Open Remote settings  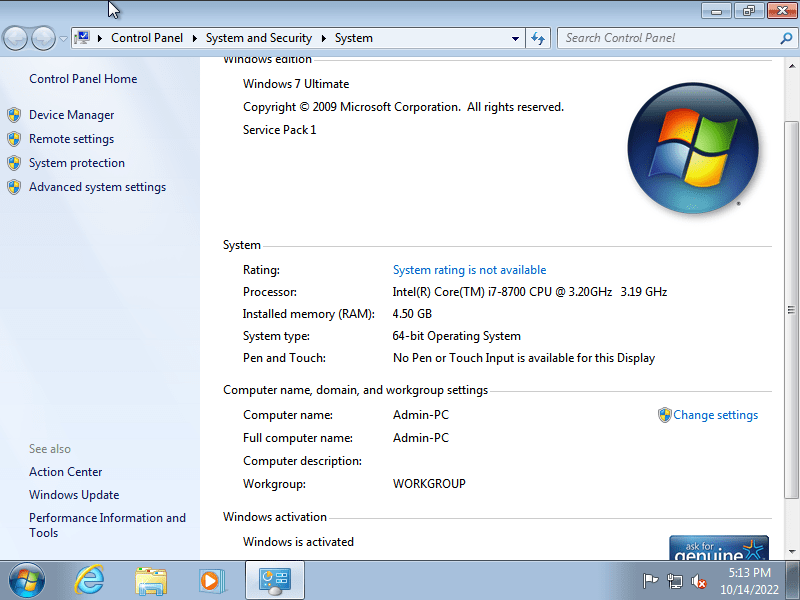click(x=71, y=139)
